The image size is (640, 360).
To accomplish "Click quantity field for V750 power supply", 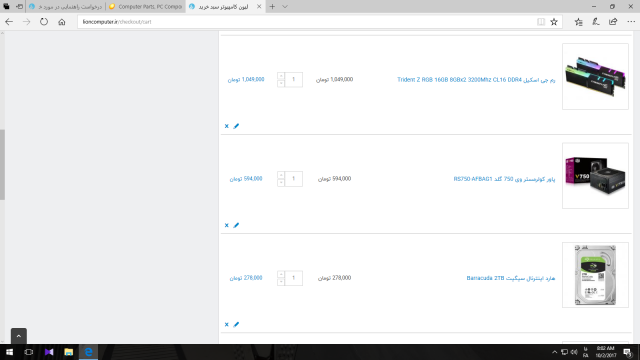I will click(x=293, y=179).
